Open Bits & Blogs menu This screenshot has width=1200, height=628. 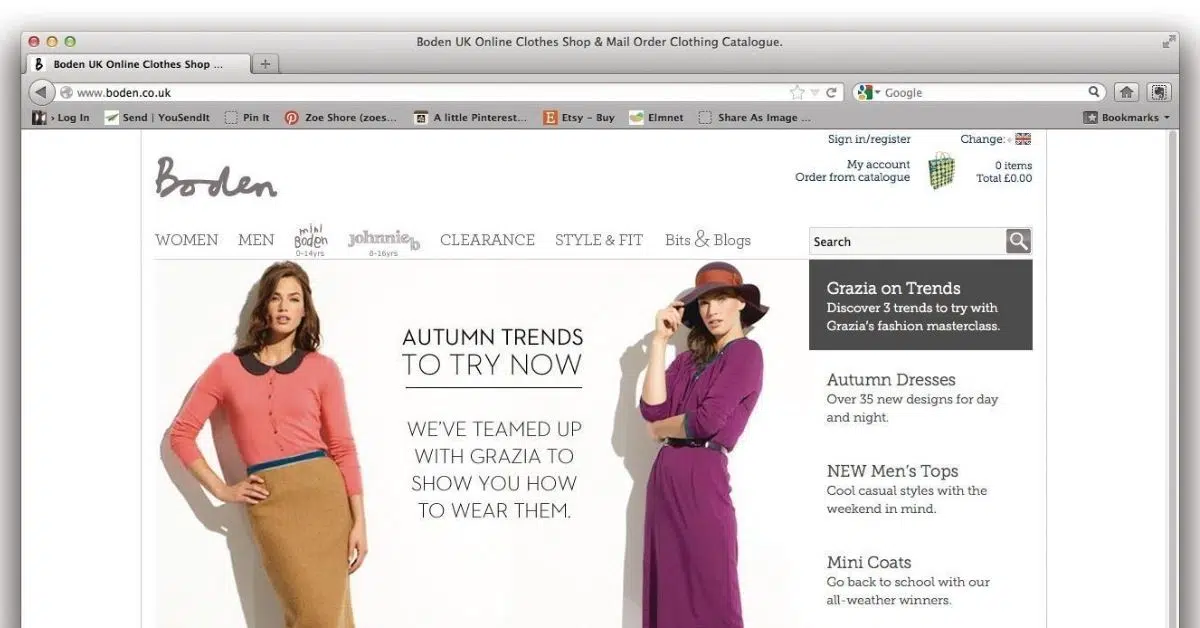(708, 240)
